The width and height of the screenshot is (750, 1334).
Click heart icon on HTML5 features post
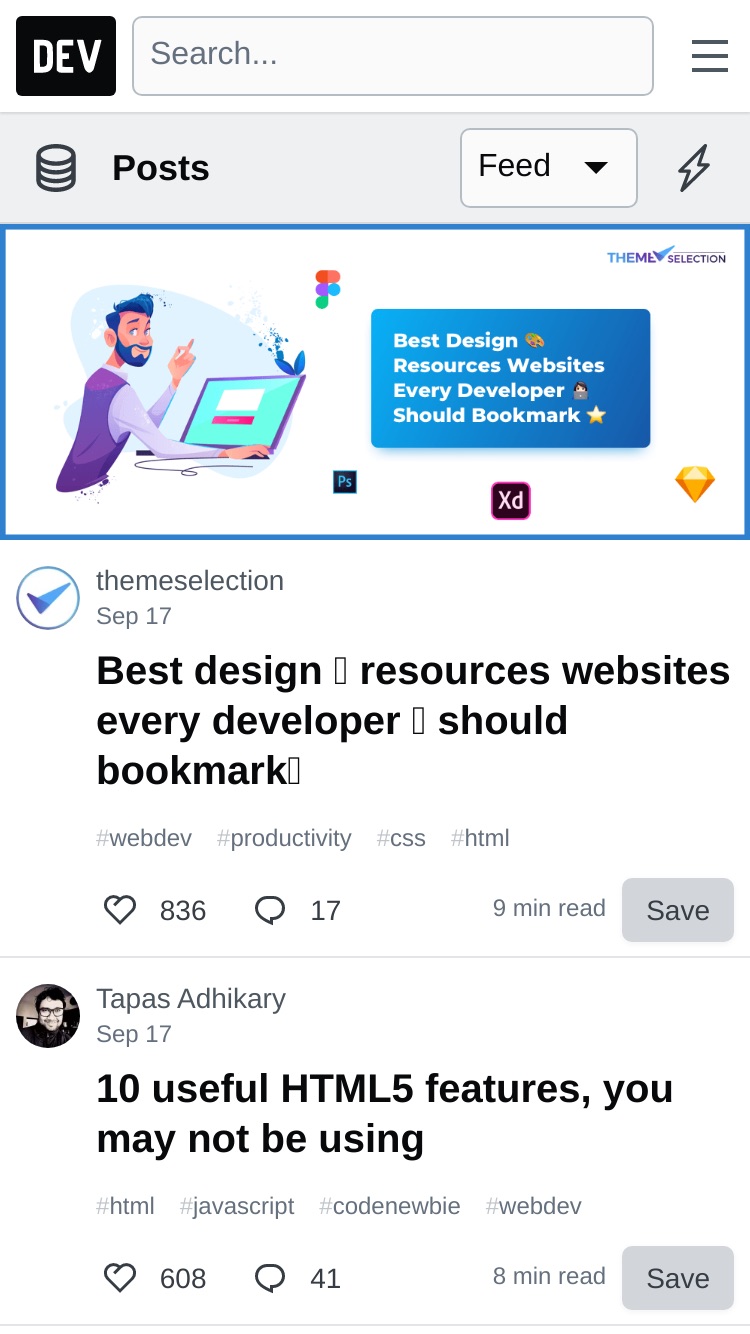pyautogui.click(x=120, y=1278)
